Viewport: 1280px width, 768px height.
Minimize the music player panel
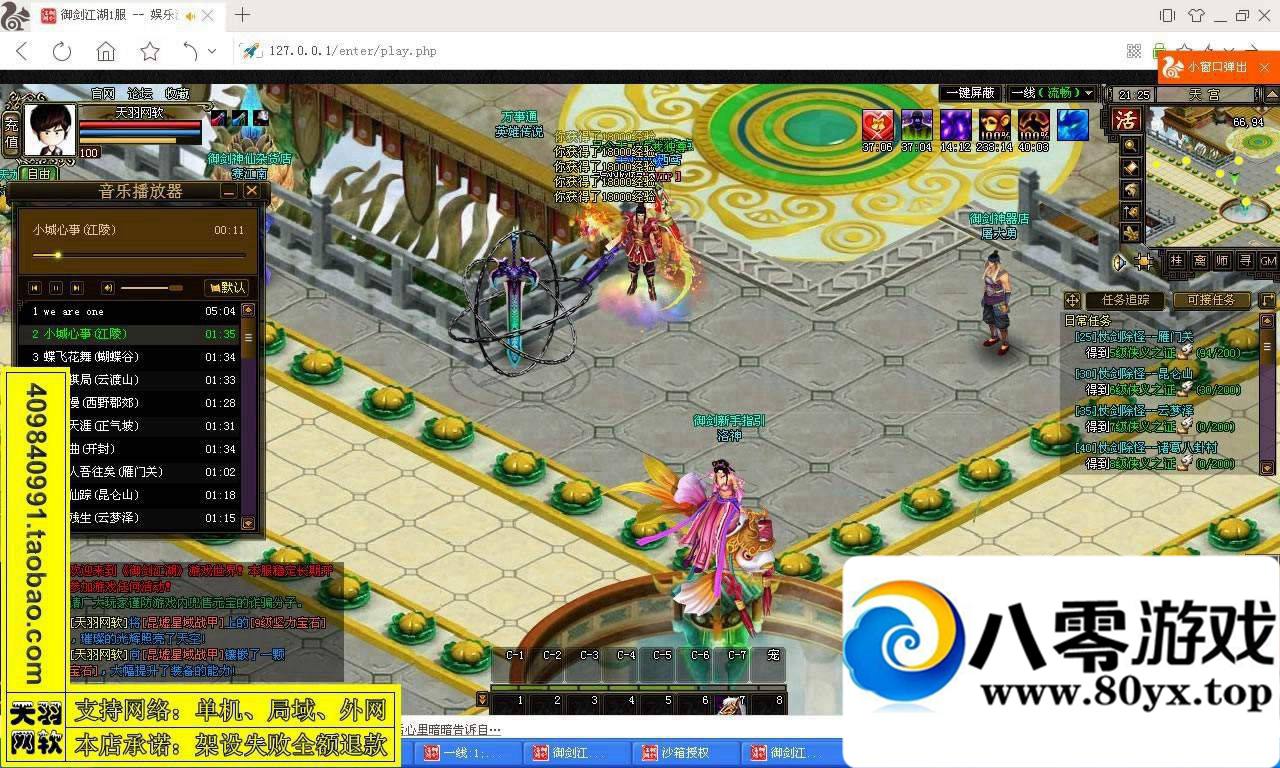[x=229, y=191]
